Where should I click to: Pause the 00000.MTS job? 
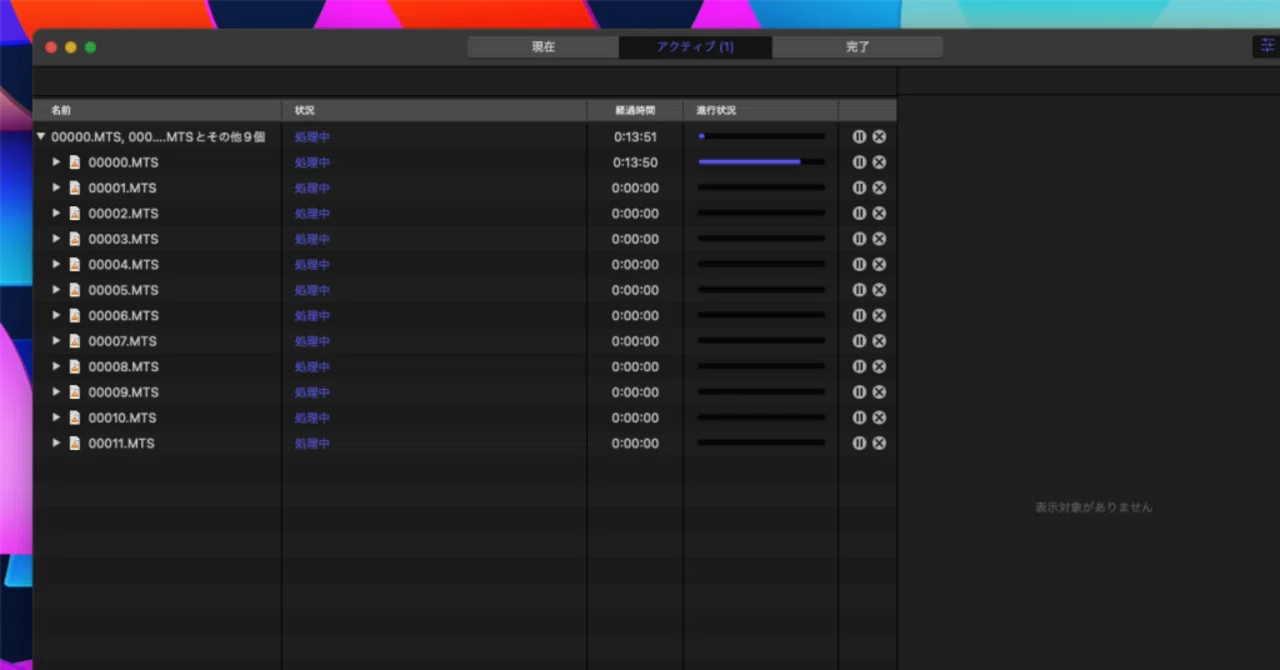point(859,162)
